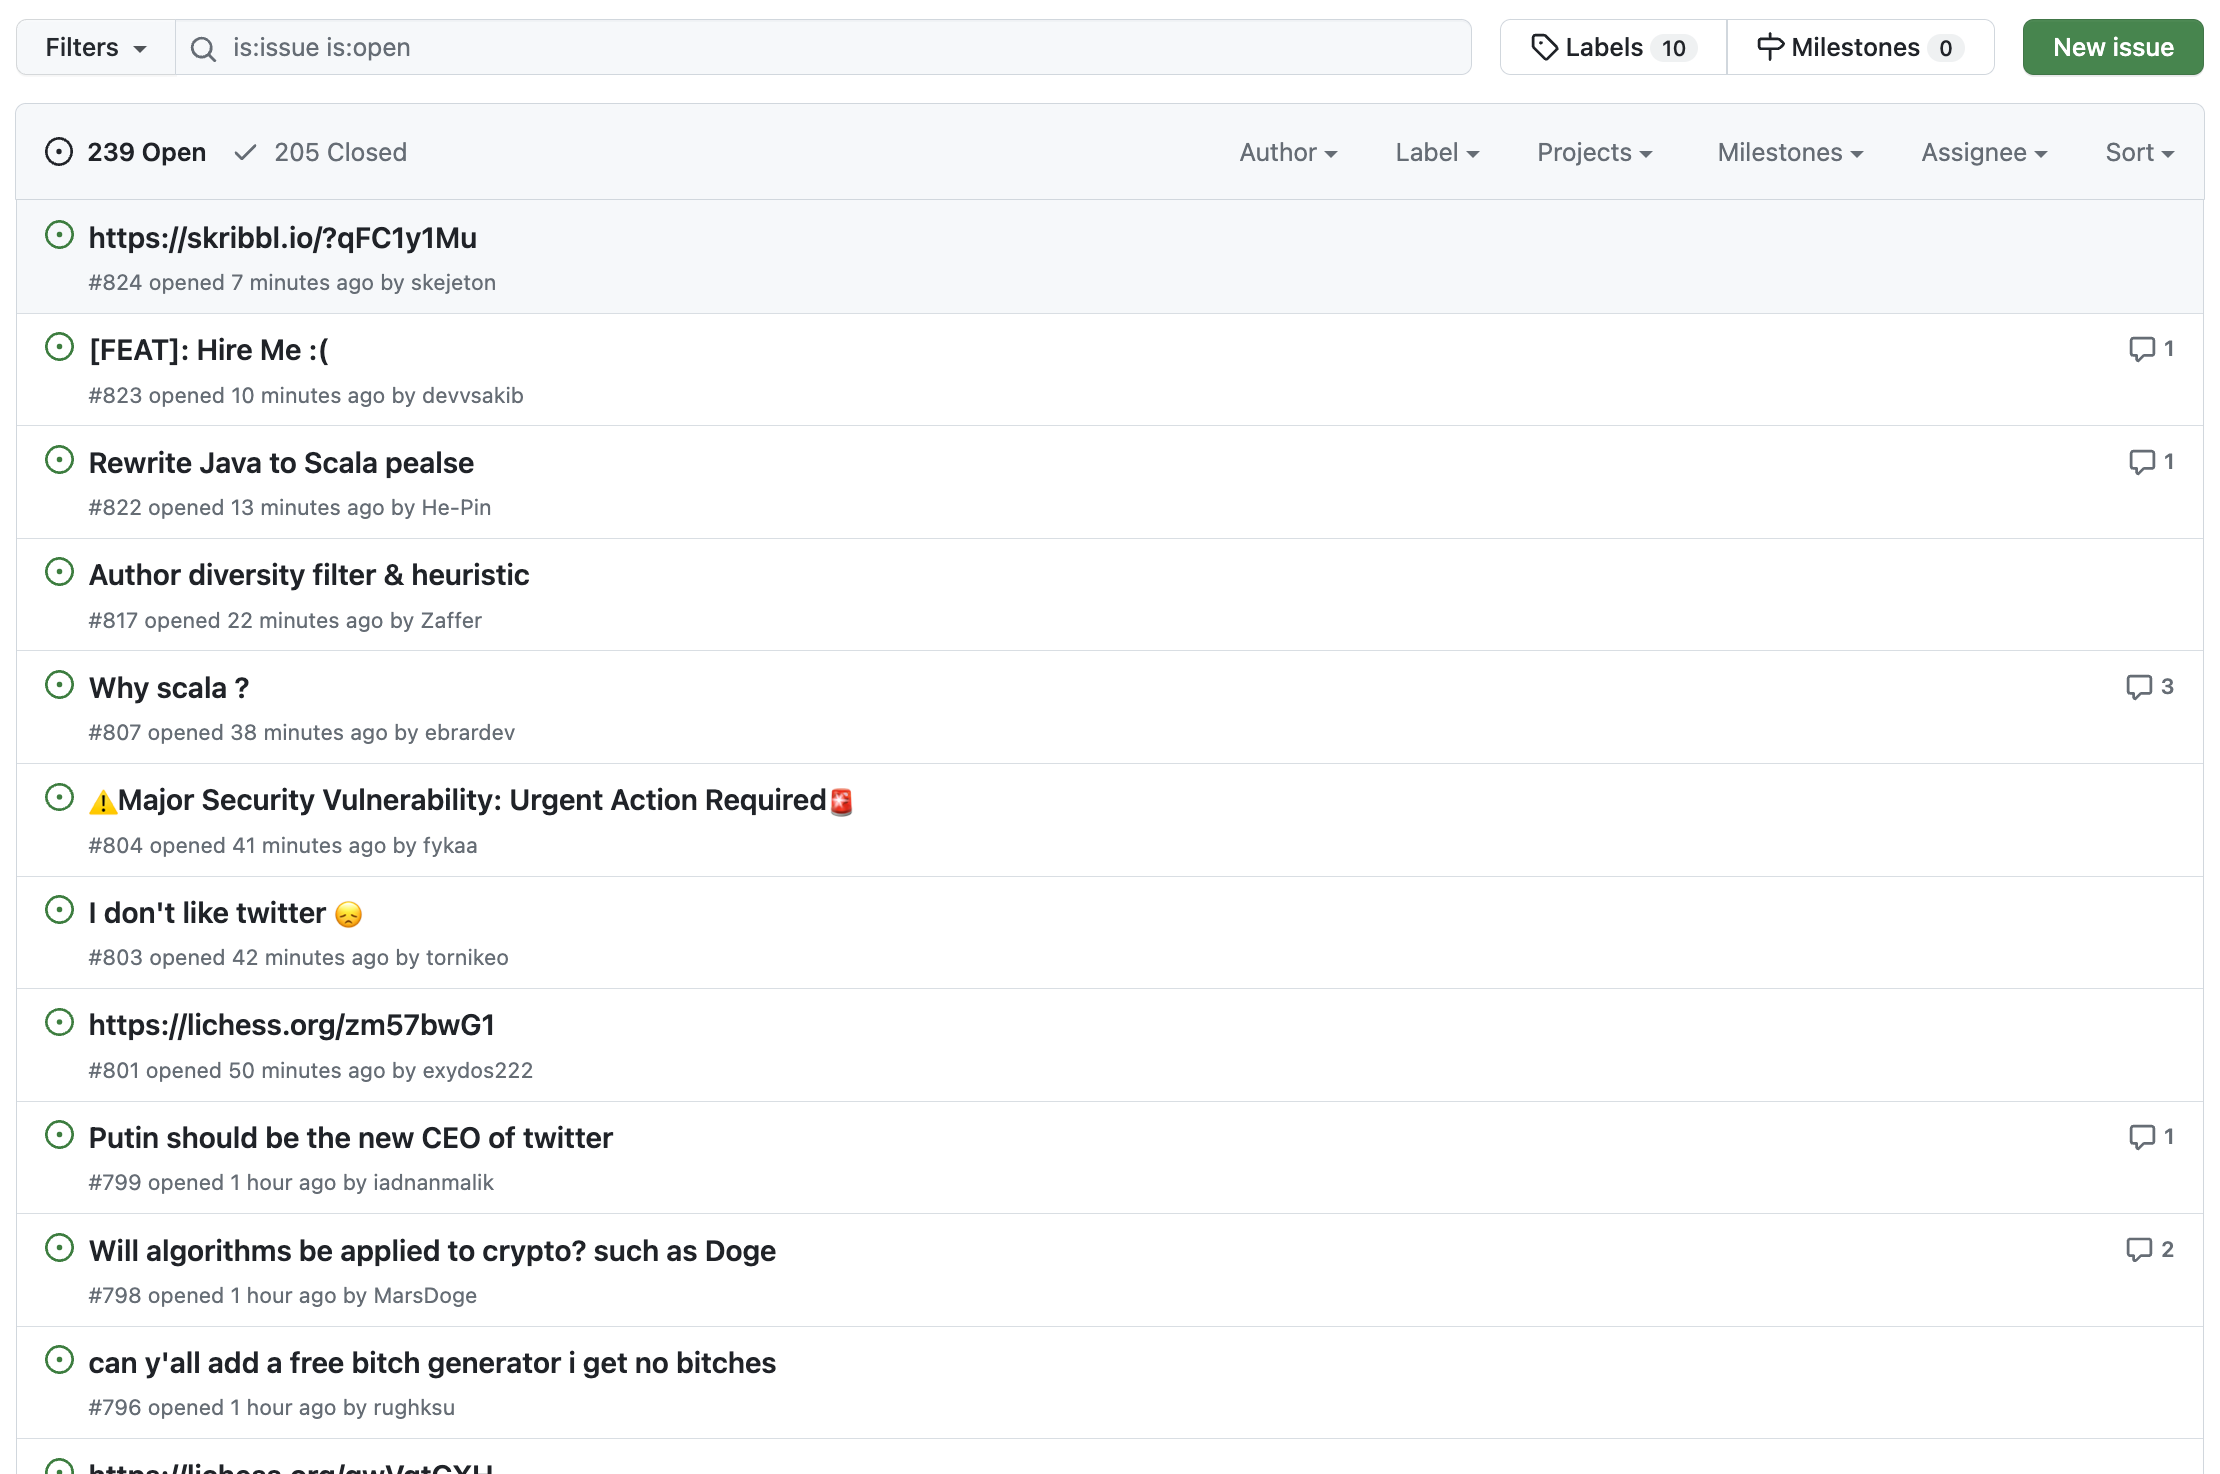This screenshot has height=1474, width=2220.
Task: Open the Sort dropdown menu
Action: pyautogui.click(x=2139, y=152)
